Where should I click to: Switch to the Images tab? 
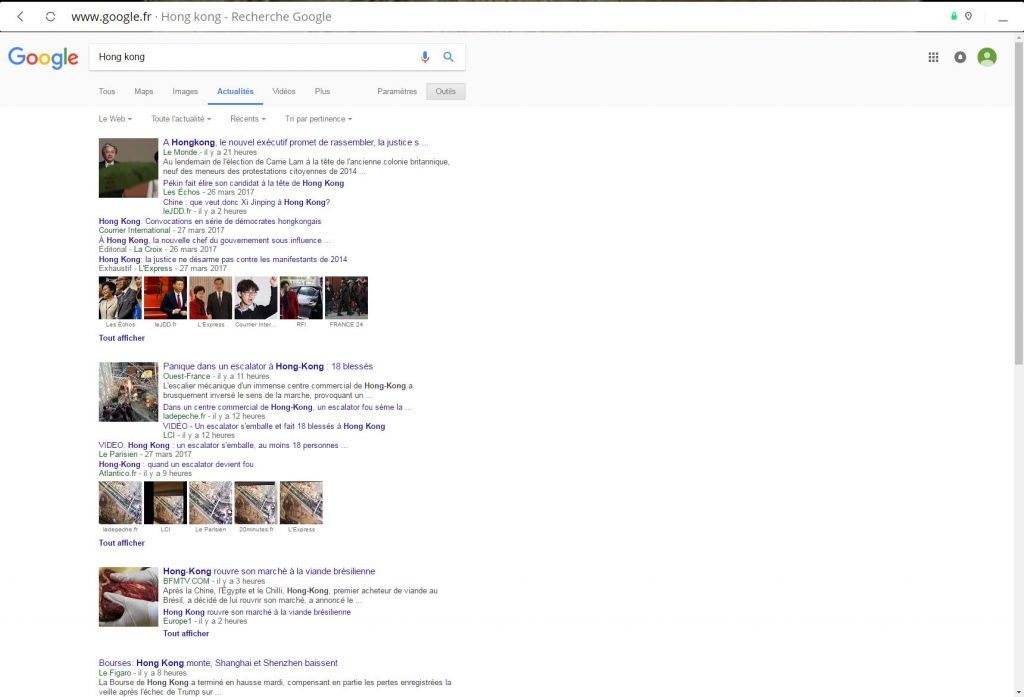point(185,91)
